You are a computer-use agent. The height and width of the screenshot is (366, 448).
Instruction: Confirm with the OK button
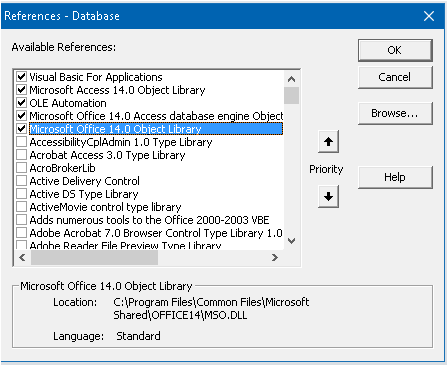tap(395, 50)
